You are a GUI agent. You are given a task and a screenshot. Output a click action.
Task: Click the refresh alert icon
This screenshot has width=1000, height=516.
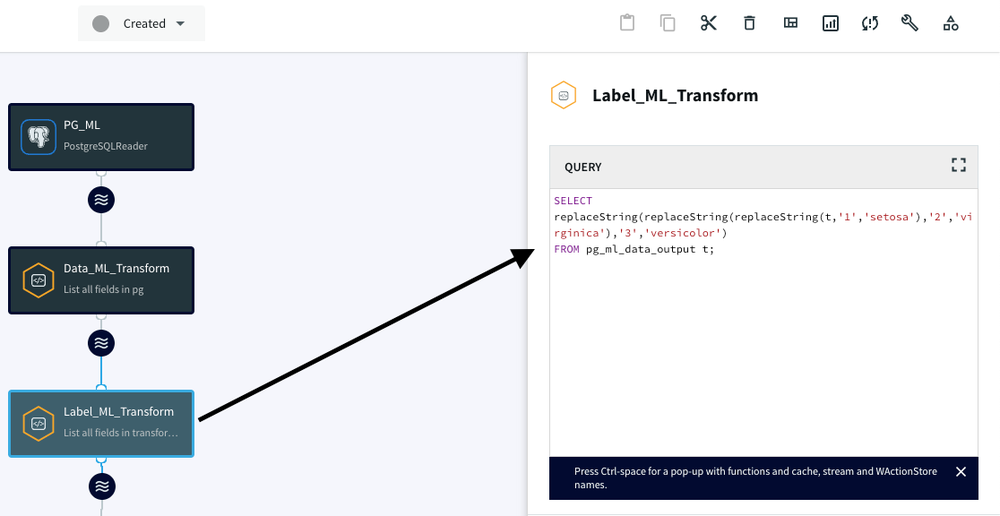[x=870, y=24]
